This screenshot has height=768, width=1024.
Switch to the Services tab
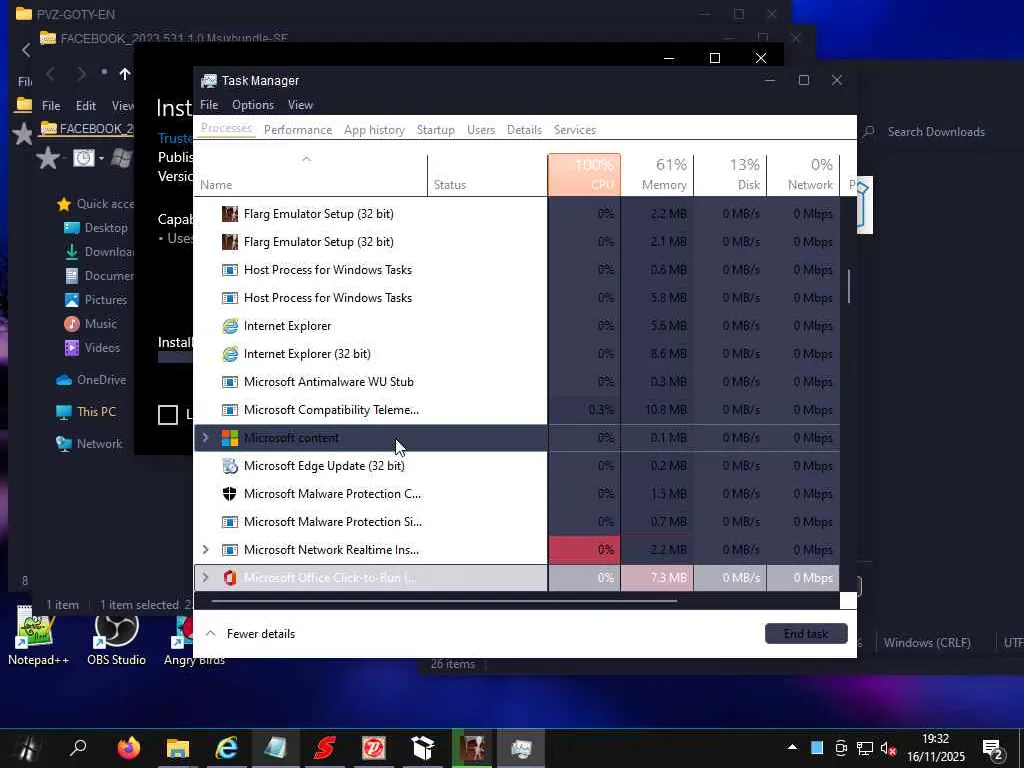coord(575,130)
